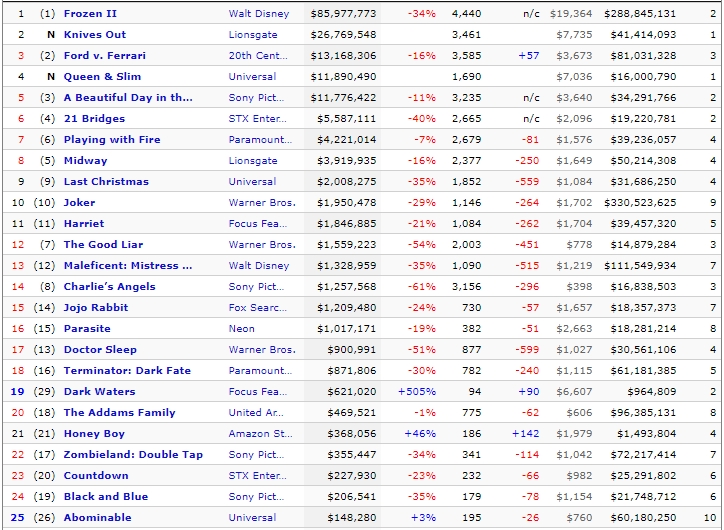Select the -599 theater change for Doctor Sleep
Screen dimensions: 724x530
coord(527,349)
